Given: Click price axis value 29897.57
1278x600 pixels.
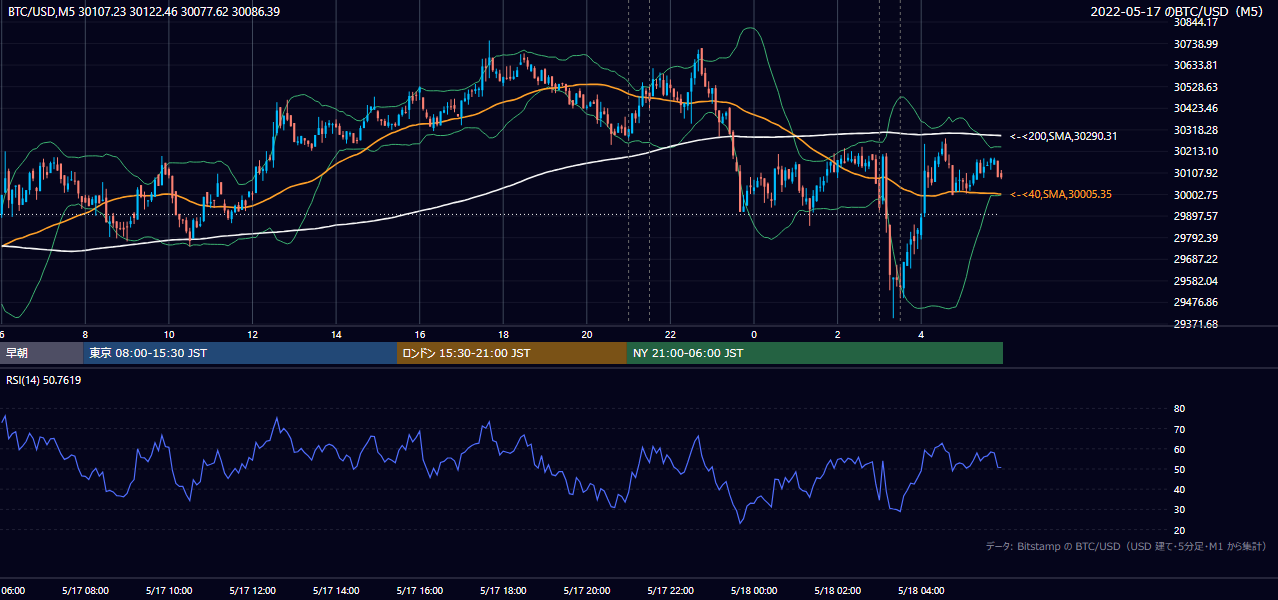Looking at the screenshot, I should pos(1196,216).
